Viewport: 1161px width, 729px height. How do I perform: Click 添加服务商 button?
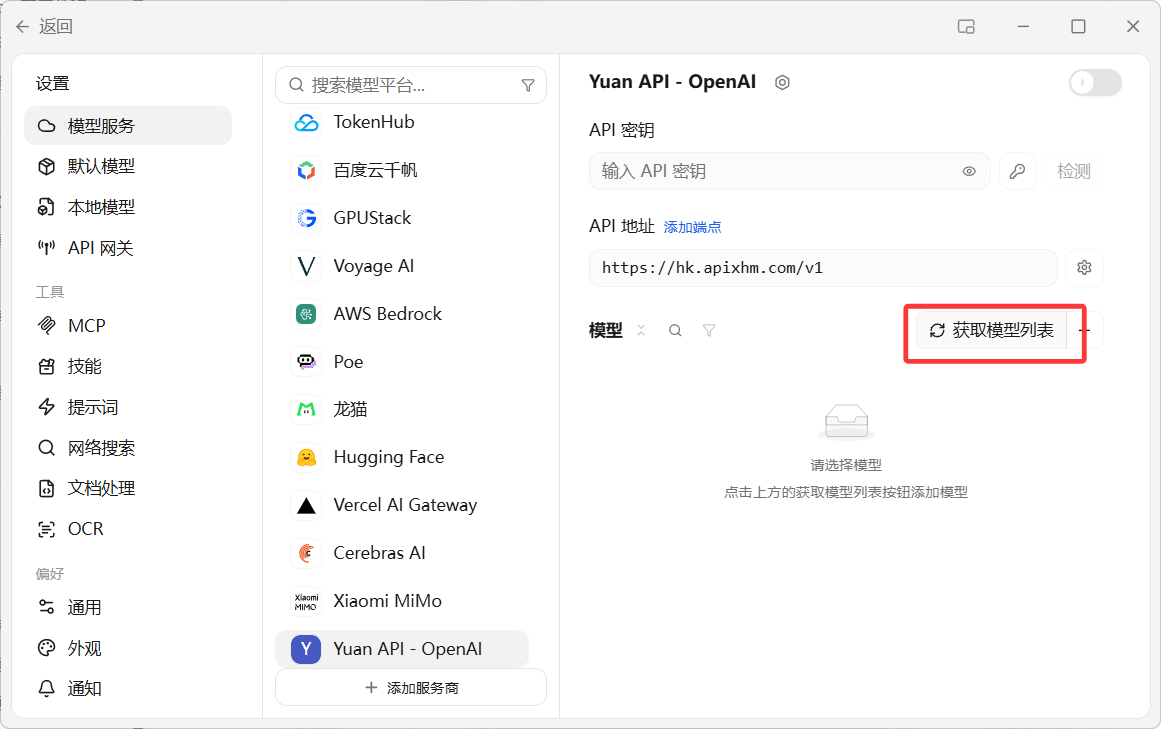click(x=411, y=688)
